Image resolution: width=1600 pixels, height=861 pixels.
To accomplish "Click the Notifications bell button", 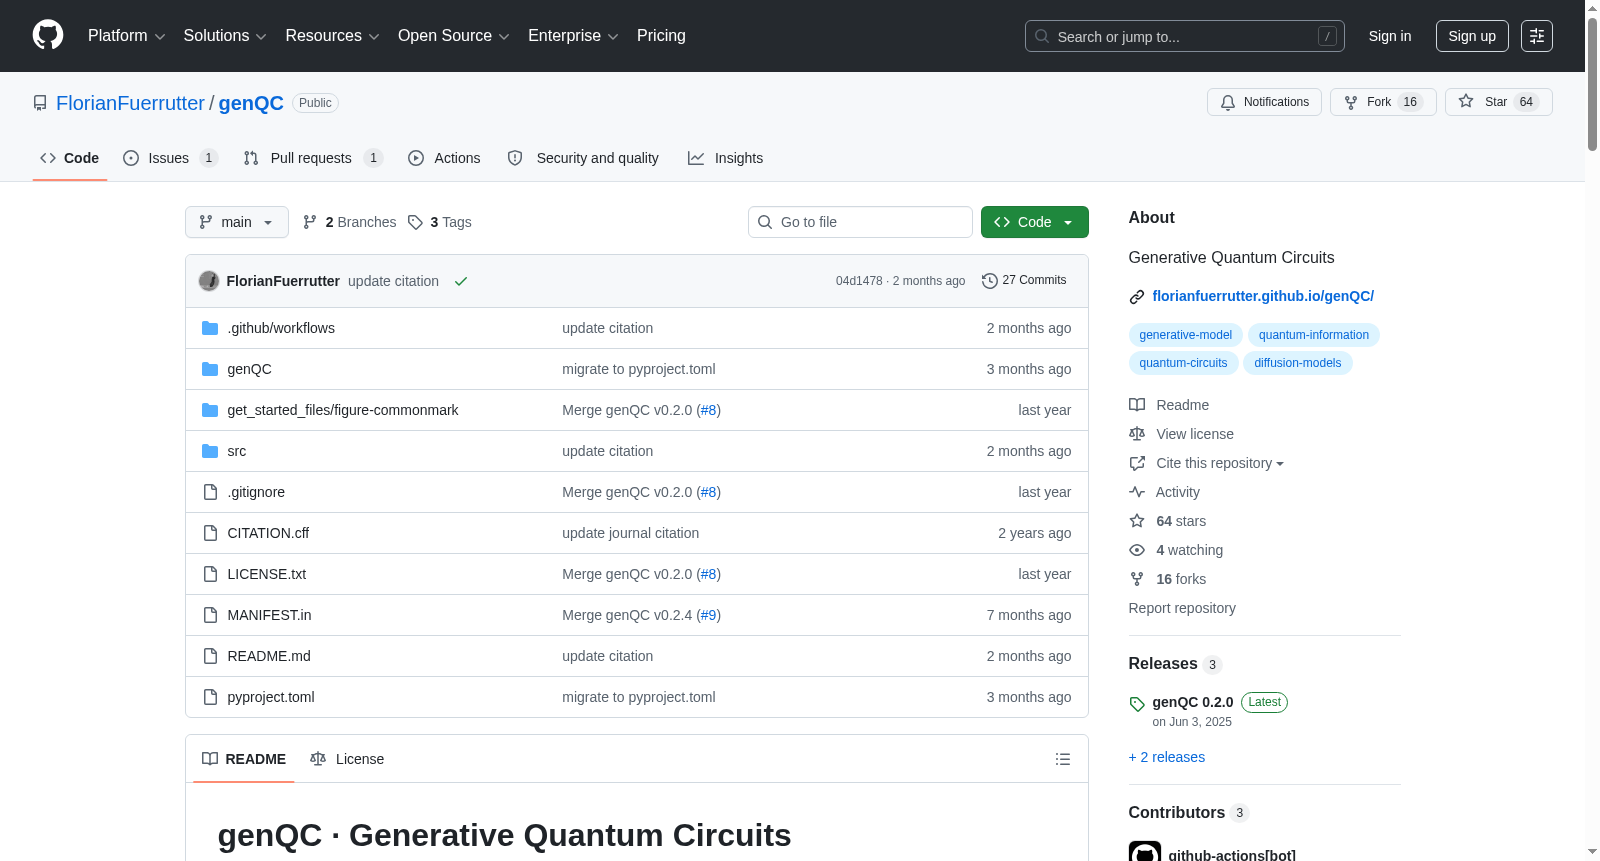I will (x=1264, y=102).
